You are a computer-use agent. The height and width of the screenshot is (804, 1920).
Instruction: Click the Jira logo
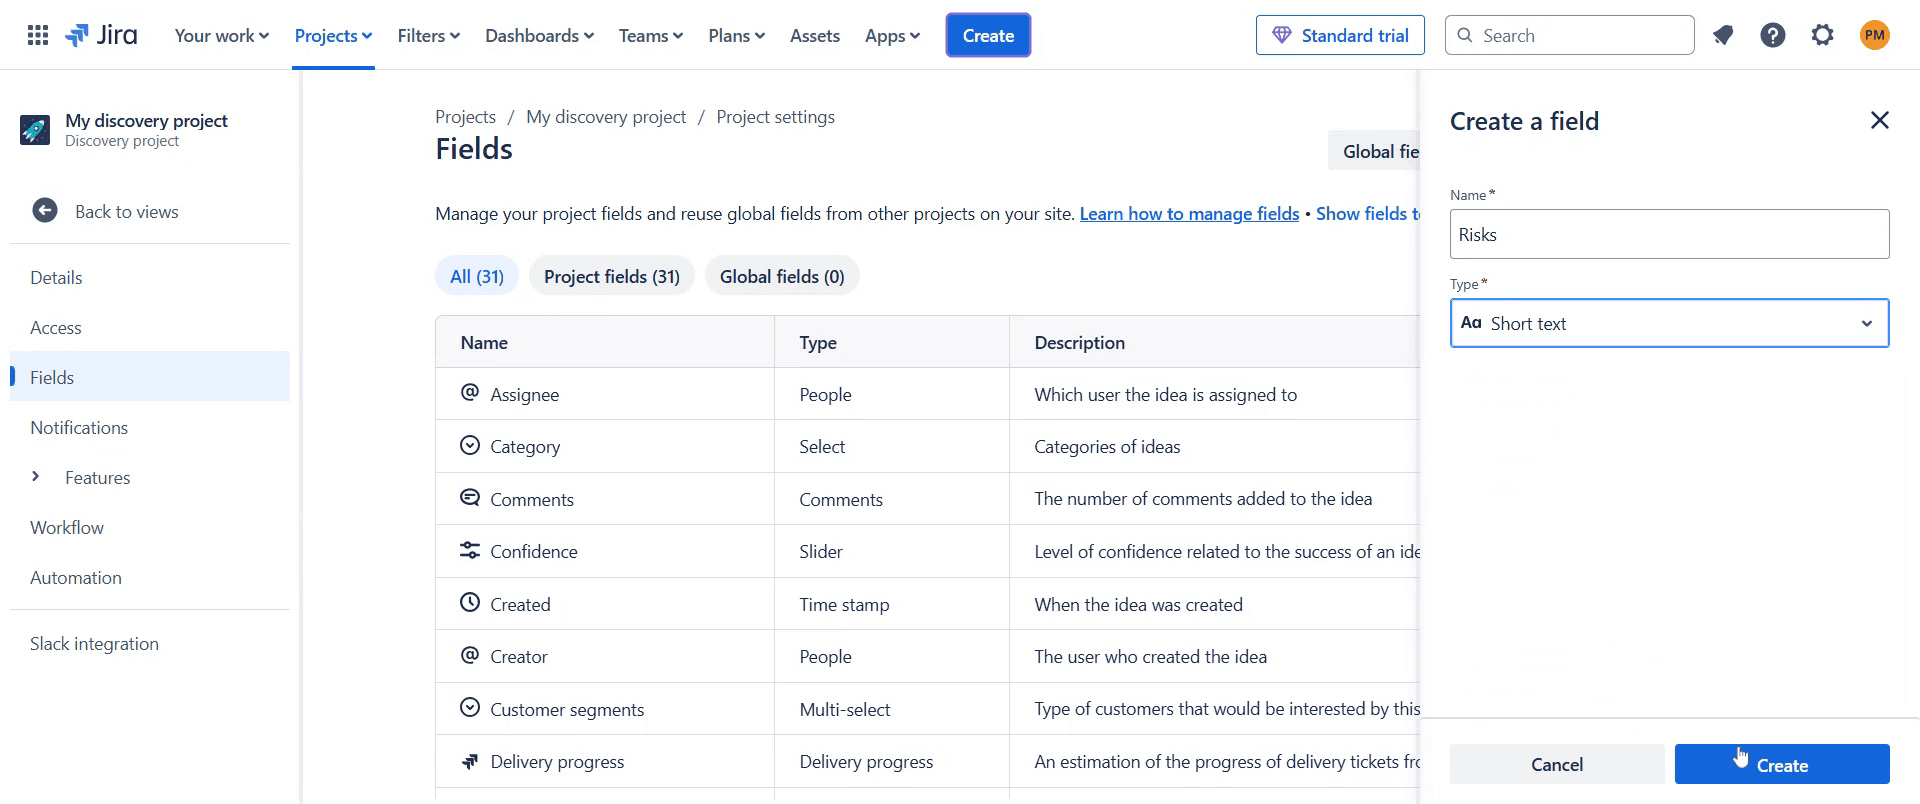(102, 36)
